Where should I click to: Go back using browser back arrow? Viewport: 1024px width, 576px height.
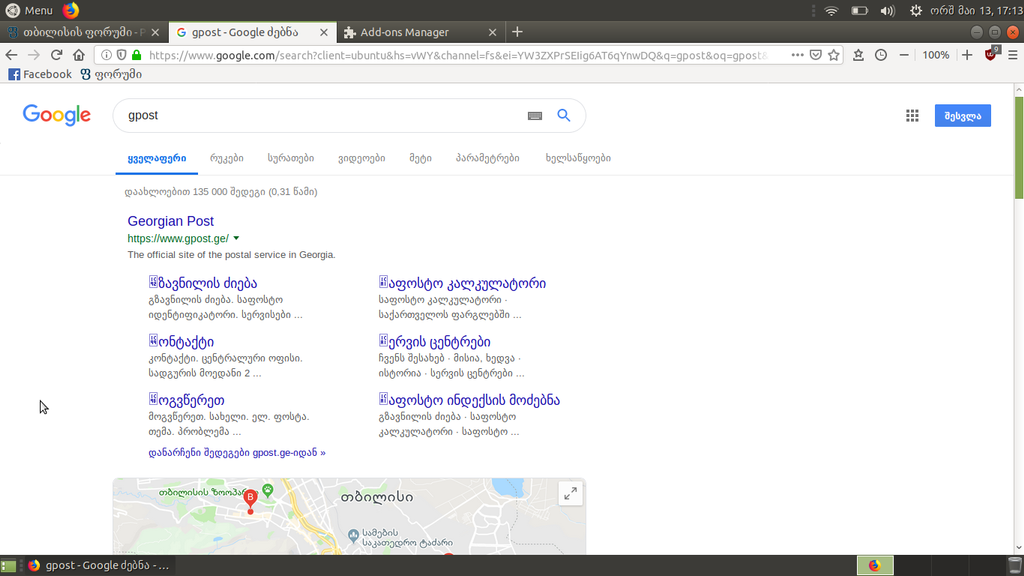[x=11, y=56]
